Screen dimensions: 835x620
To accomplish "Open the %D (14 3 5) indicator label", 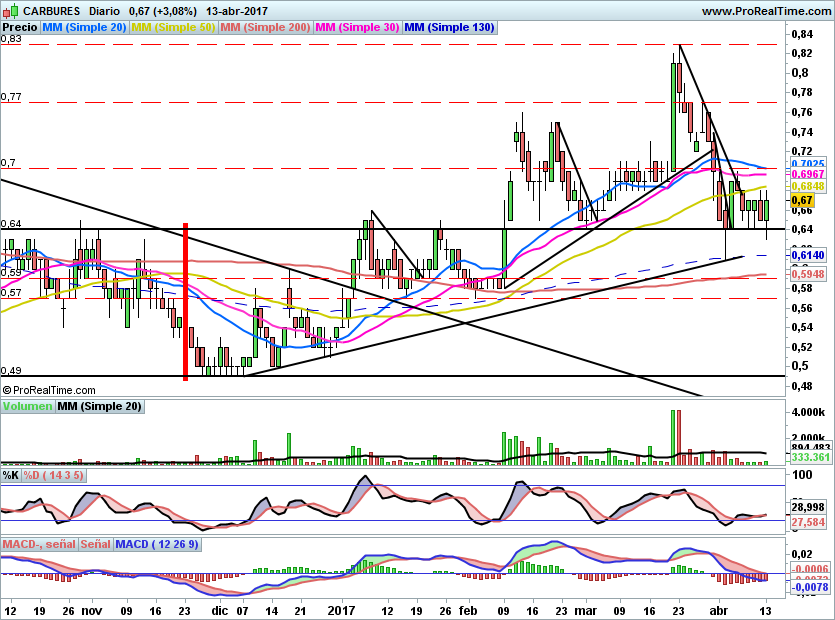I will [55, 475].
